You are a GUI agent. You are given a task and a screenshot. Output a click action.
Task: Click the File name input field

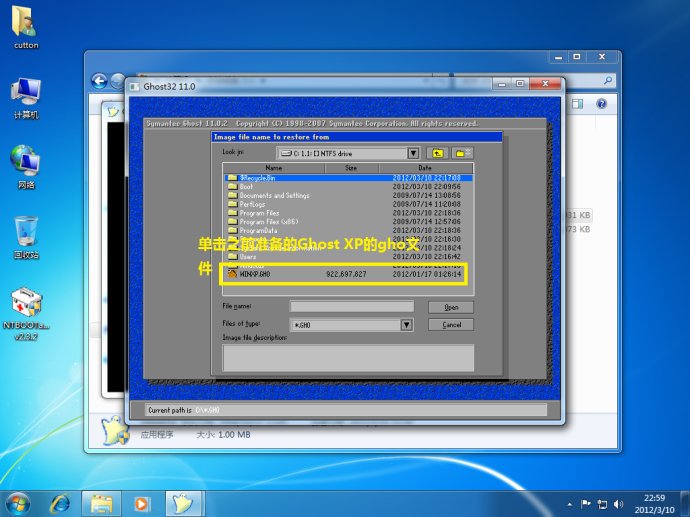click(352, 306)
